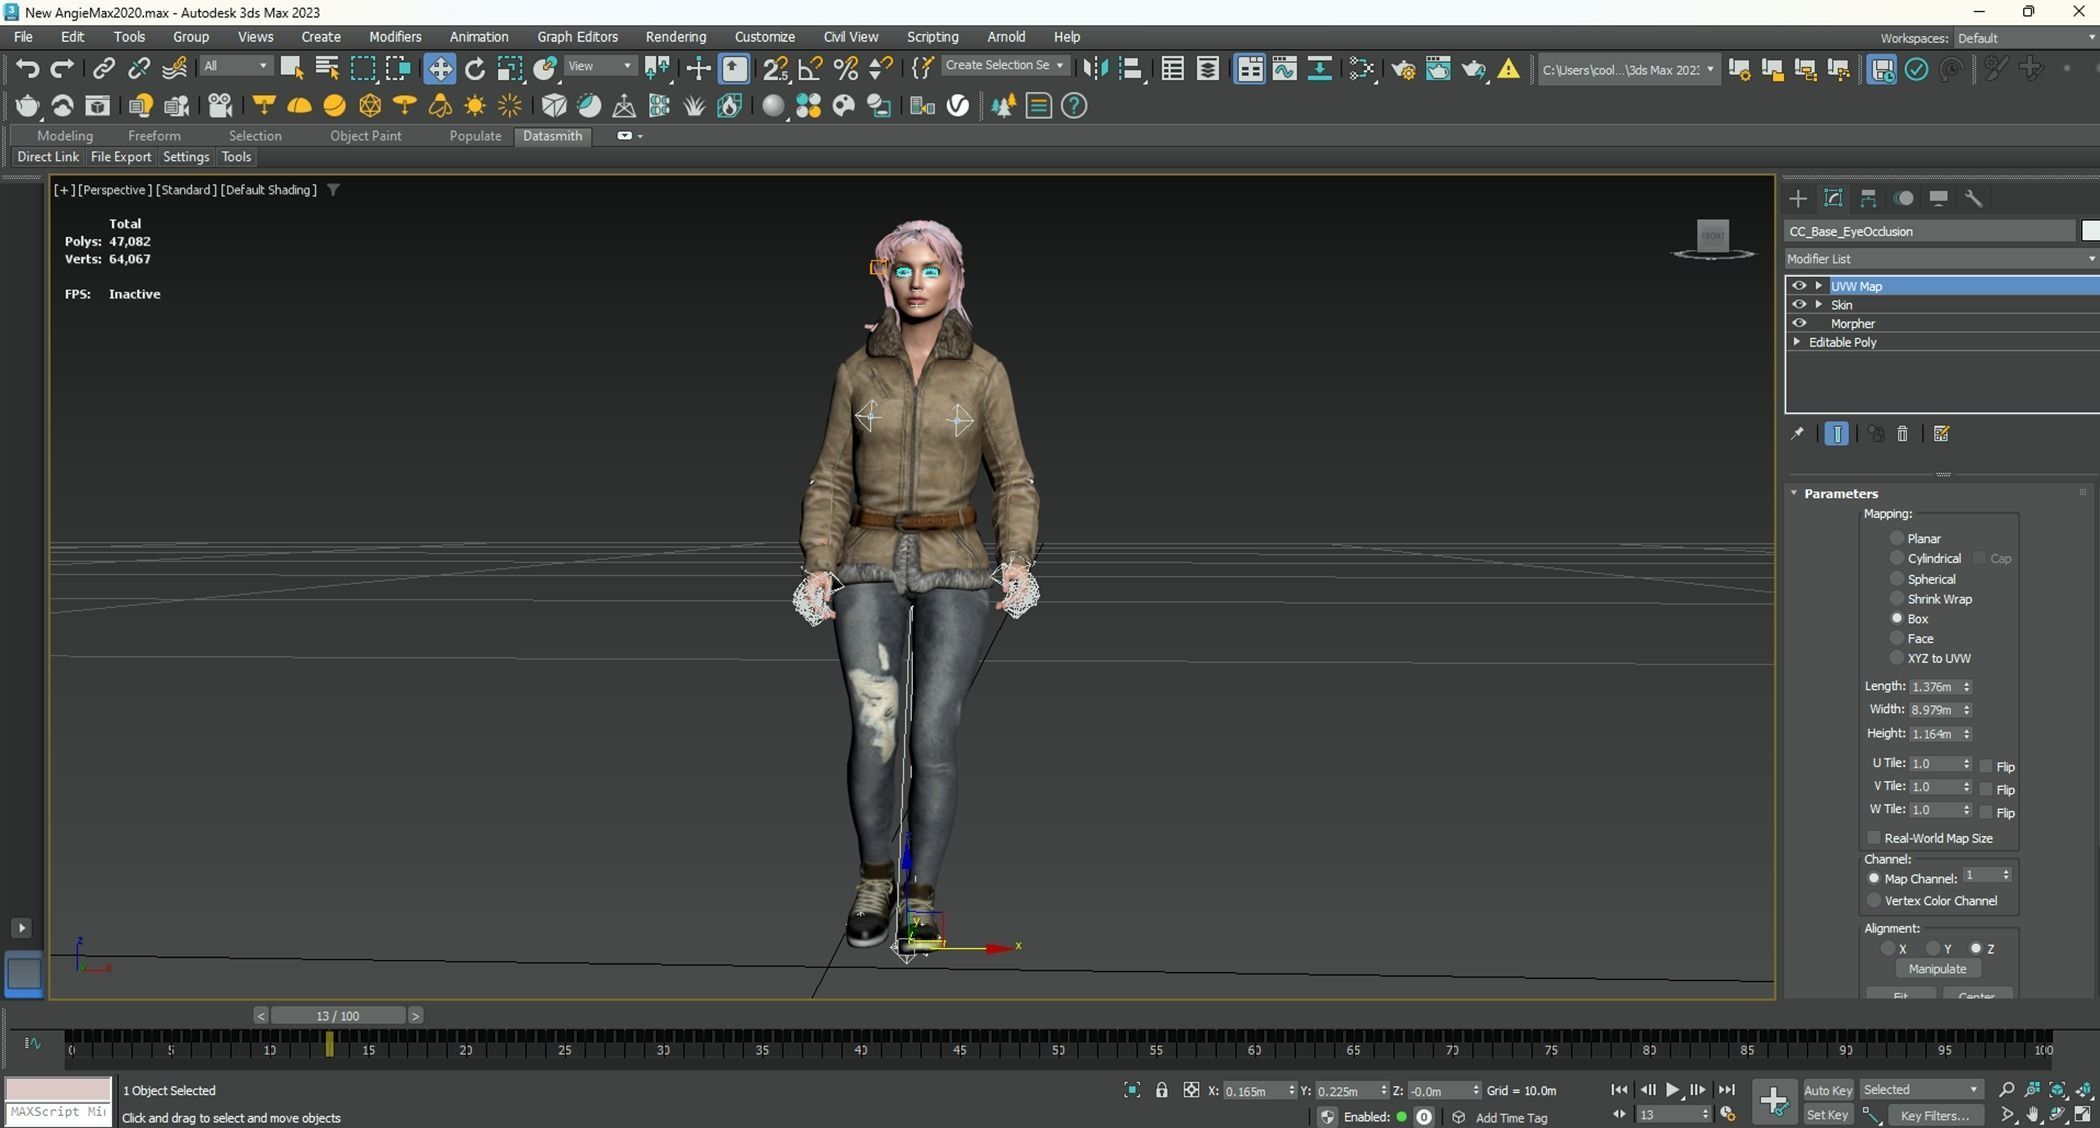Image resolution: width=2100 pixels, height=1128 pixels.
Task: Activate the Select and Rotate tool
Action: pyautogui.click(x=475, y=68)
